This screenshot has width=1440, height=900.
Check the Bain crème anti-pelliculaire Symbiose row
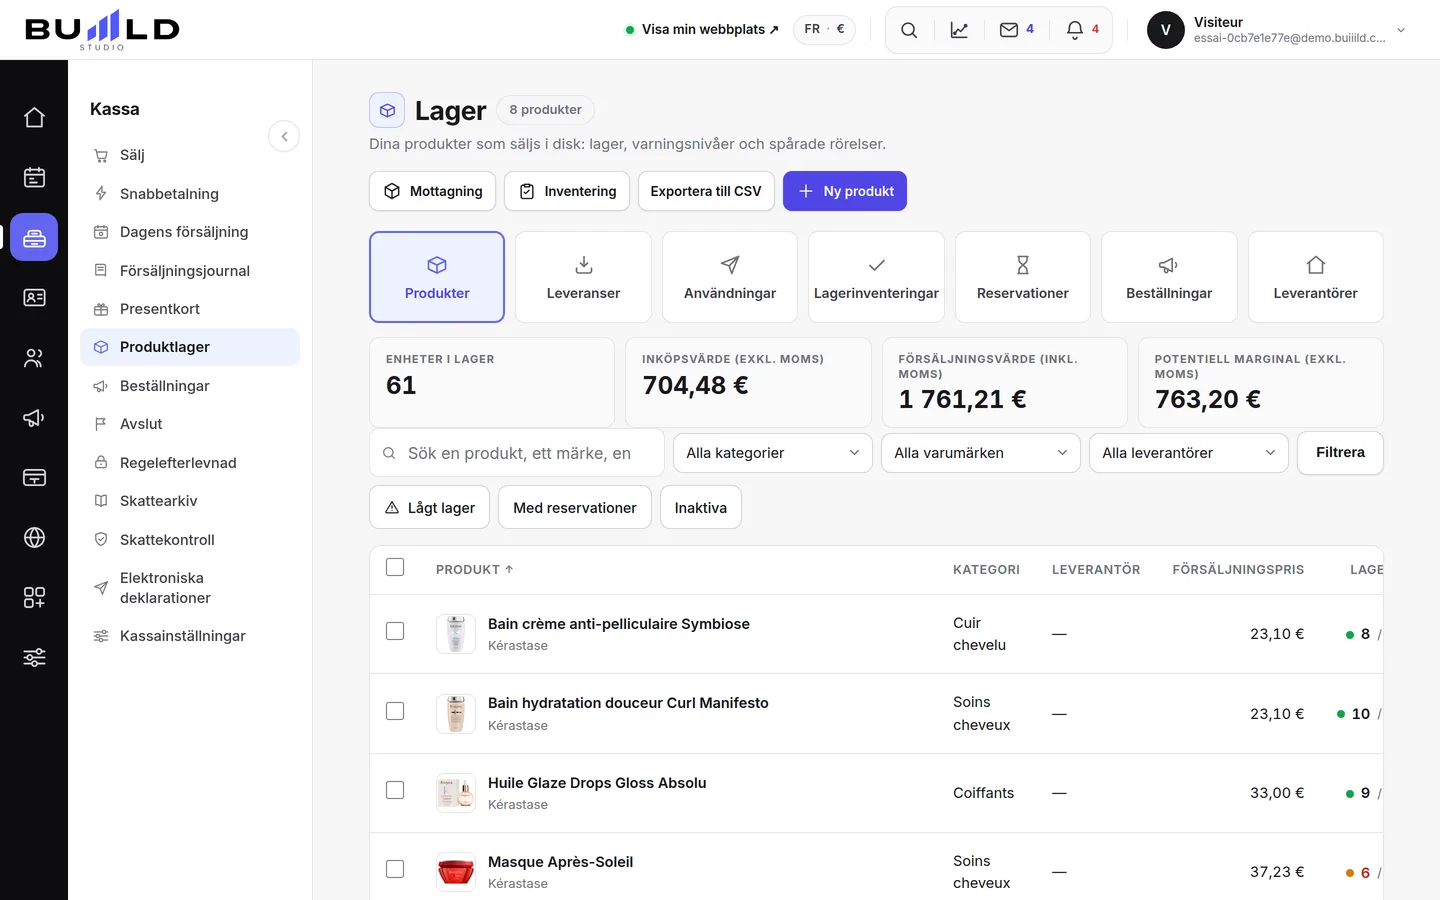tap(395, 632)
